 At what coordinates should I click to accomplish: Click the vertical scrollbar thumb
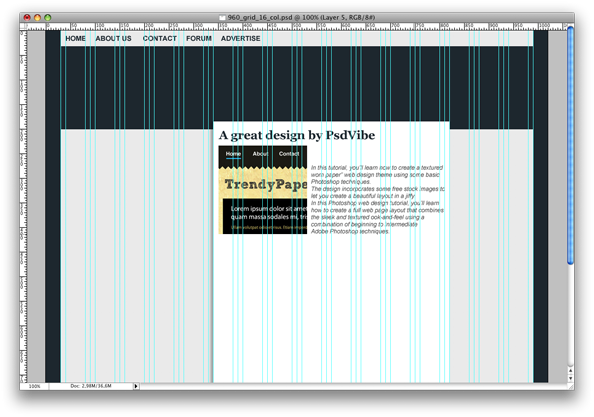pos(571,146)
